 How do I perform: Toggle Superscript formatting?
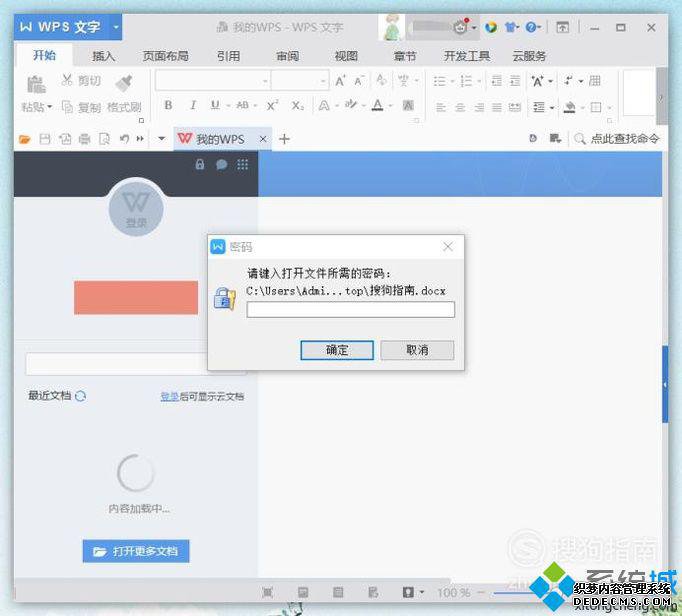[273, 105]
